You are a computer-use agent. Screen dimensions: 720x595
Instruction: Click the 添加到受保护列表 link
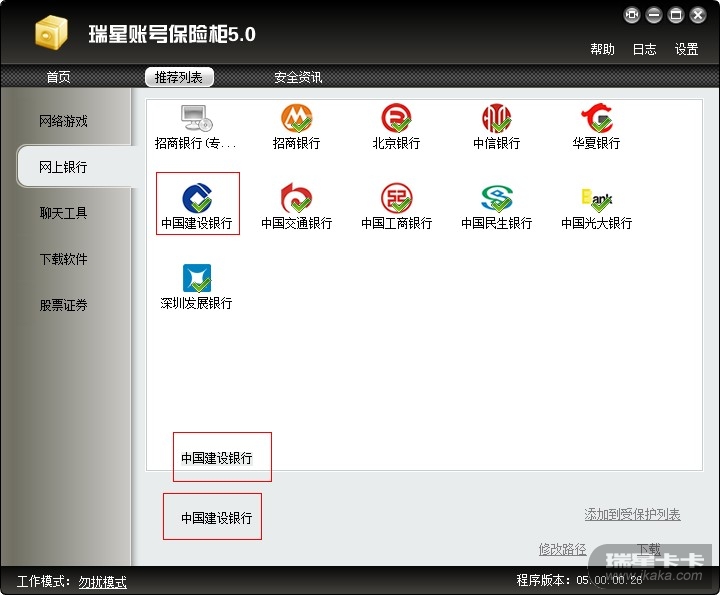632,514
